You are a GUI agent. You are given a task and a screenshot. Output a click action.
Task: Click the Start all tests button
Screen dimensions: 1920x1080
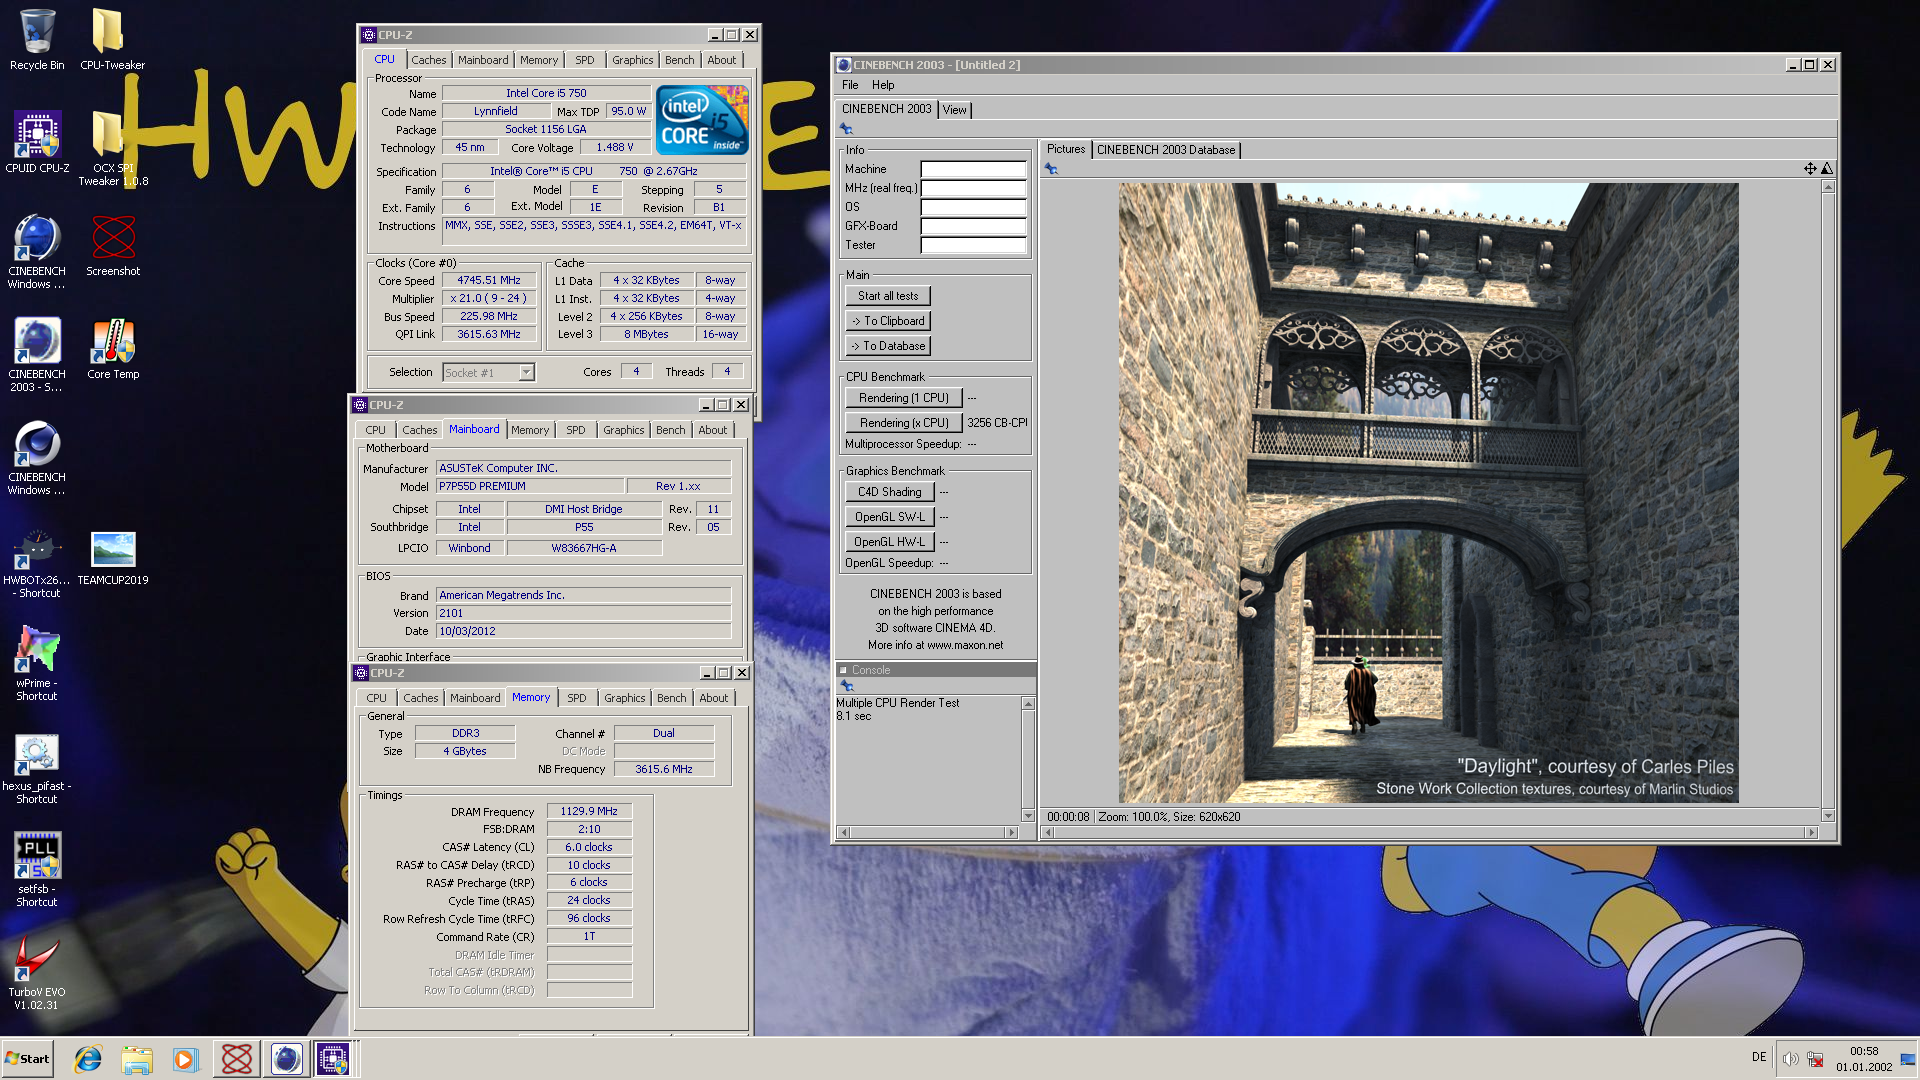888,296
